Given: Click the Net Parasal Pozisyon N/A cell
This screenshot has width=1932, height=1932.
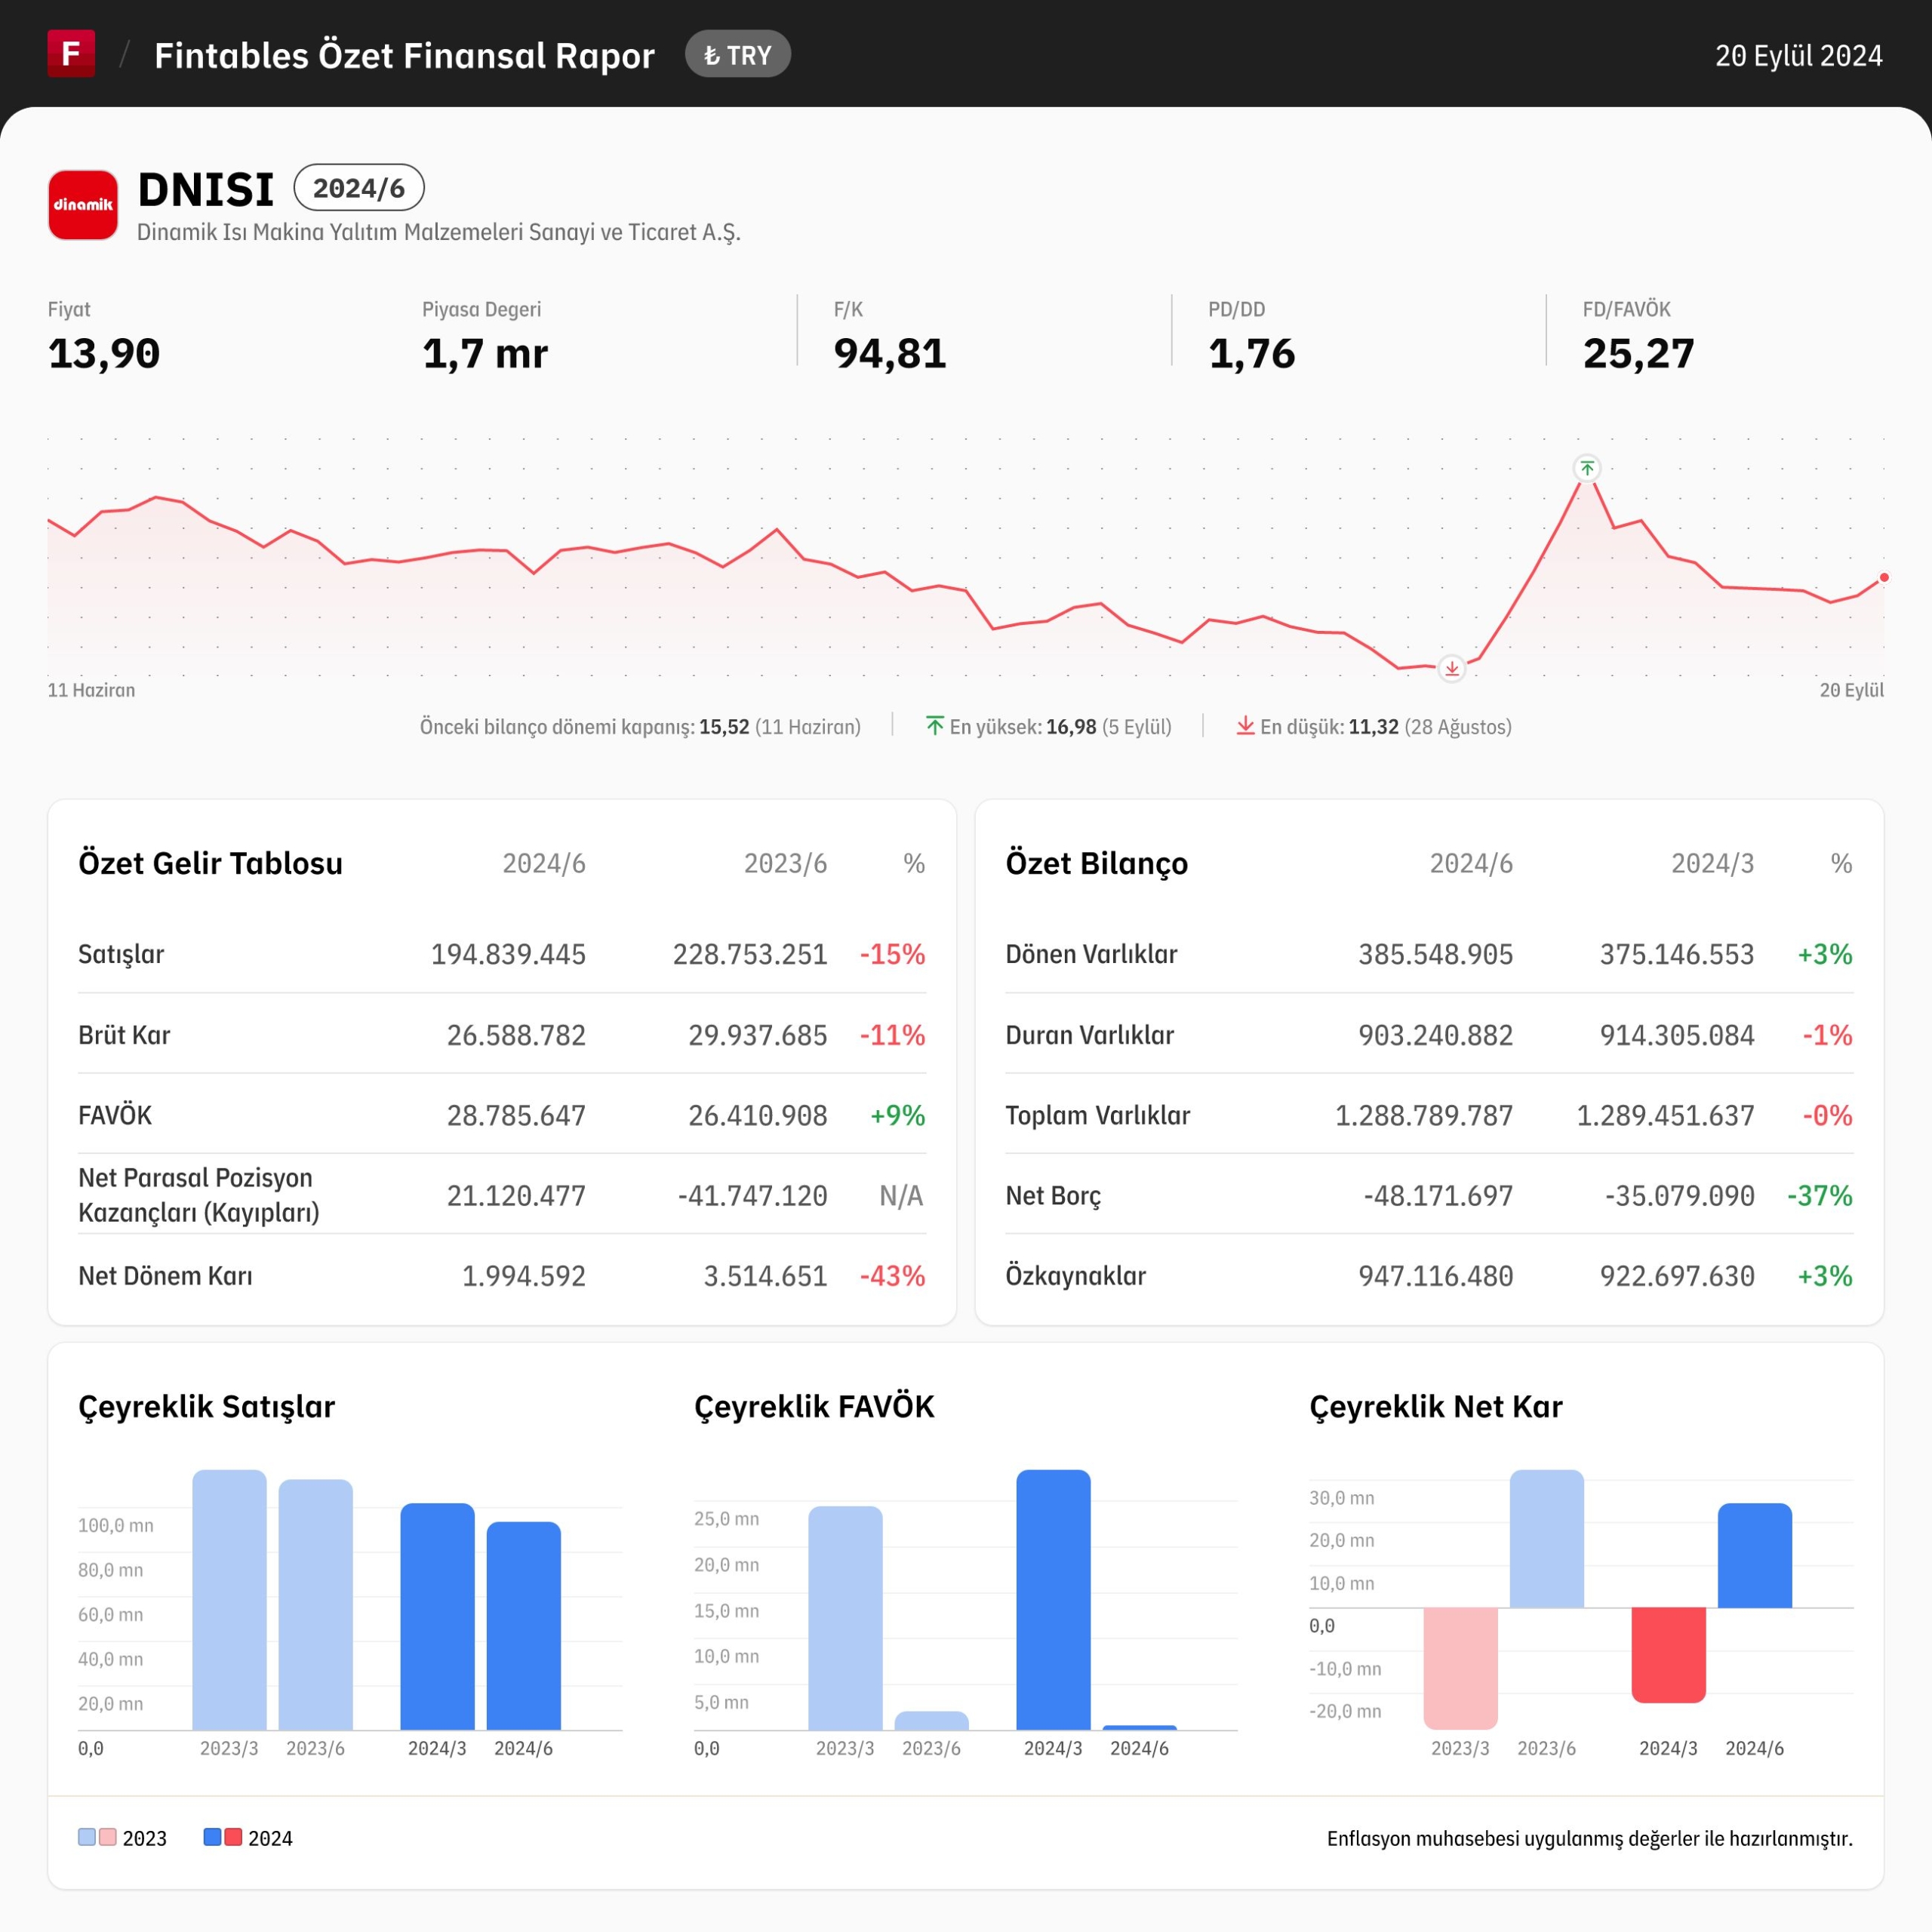Looking at the screenshot, I should coord(901,1196).
